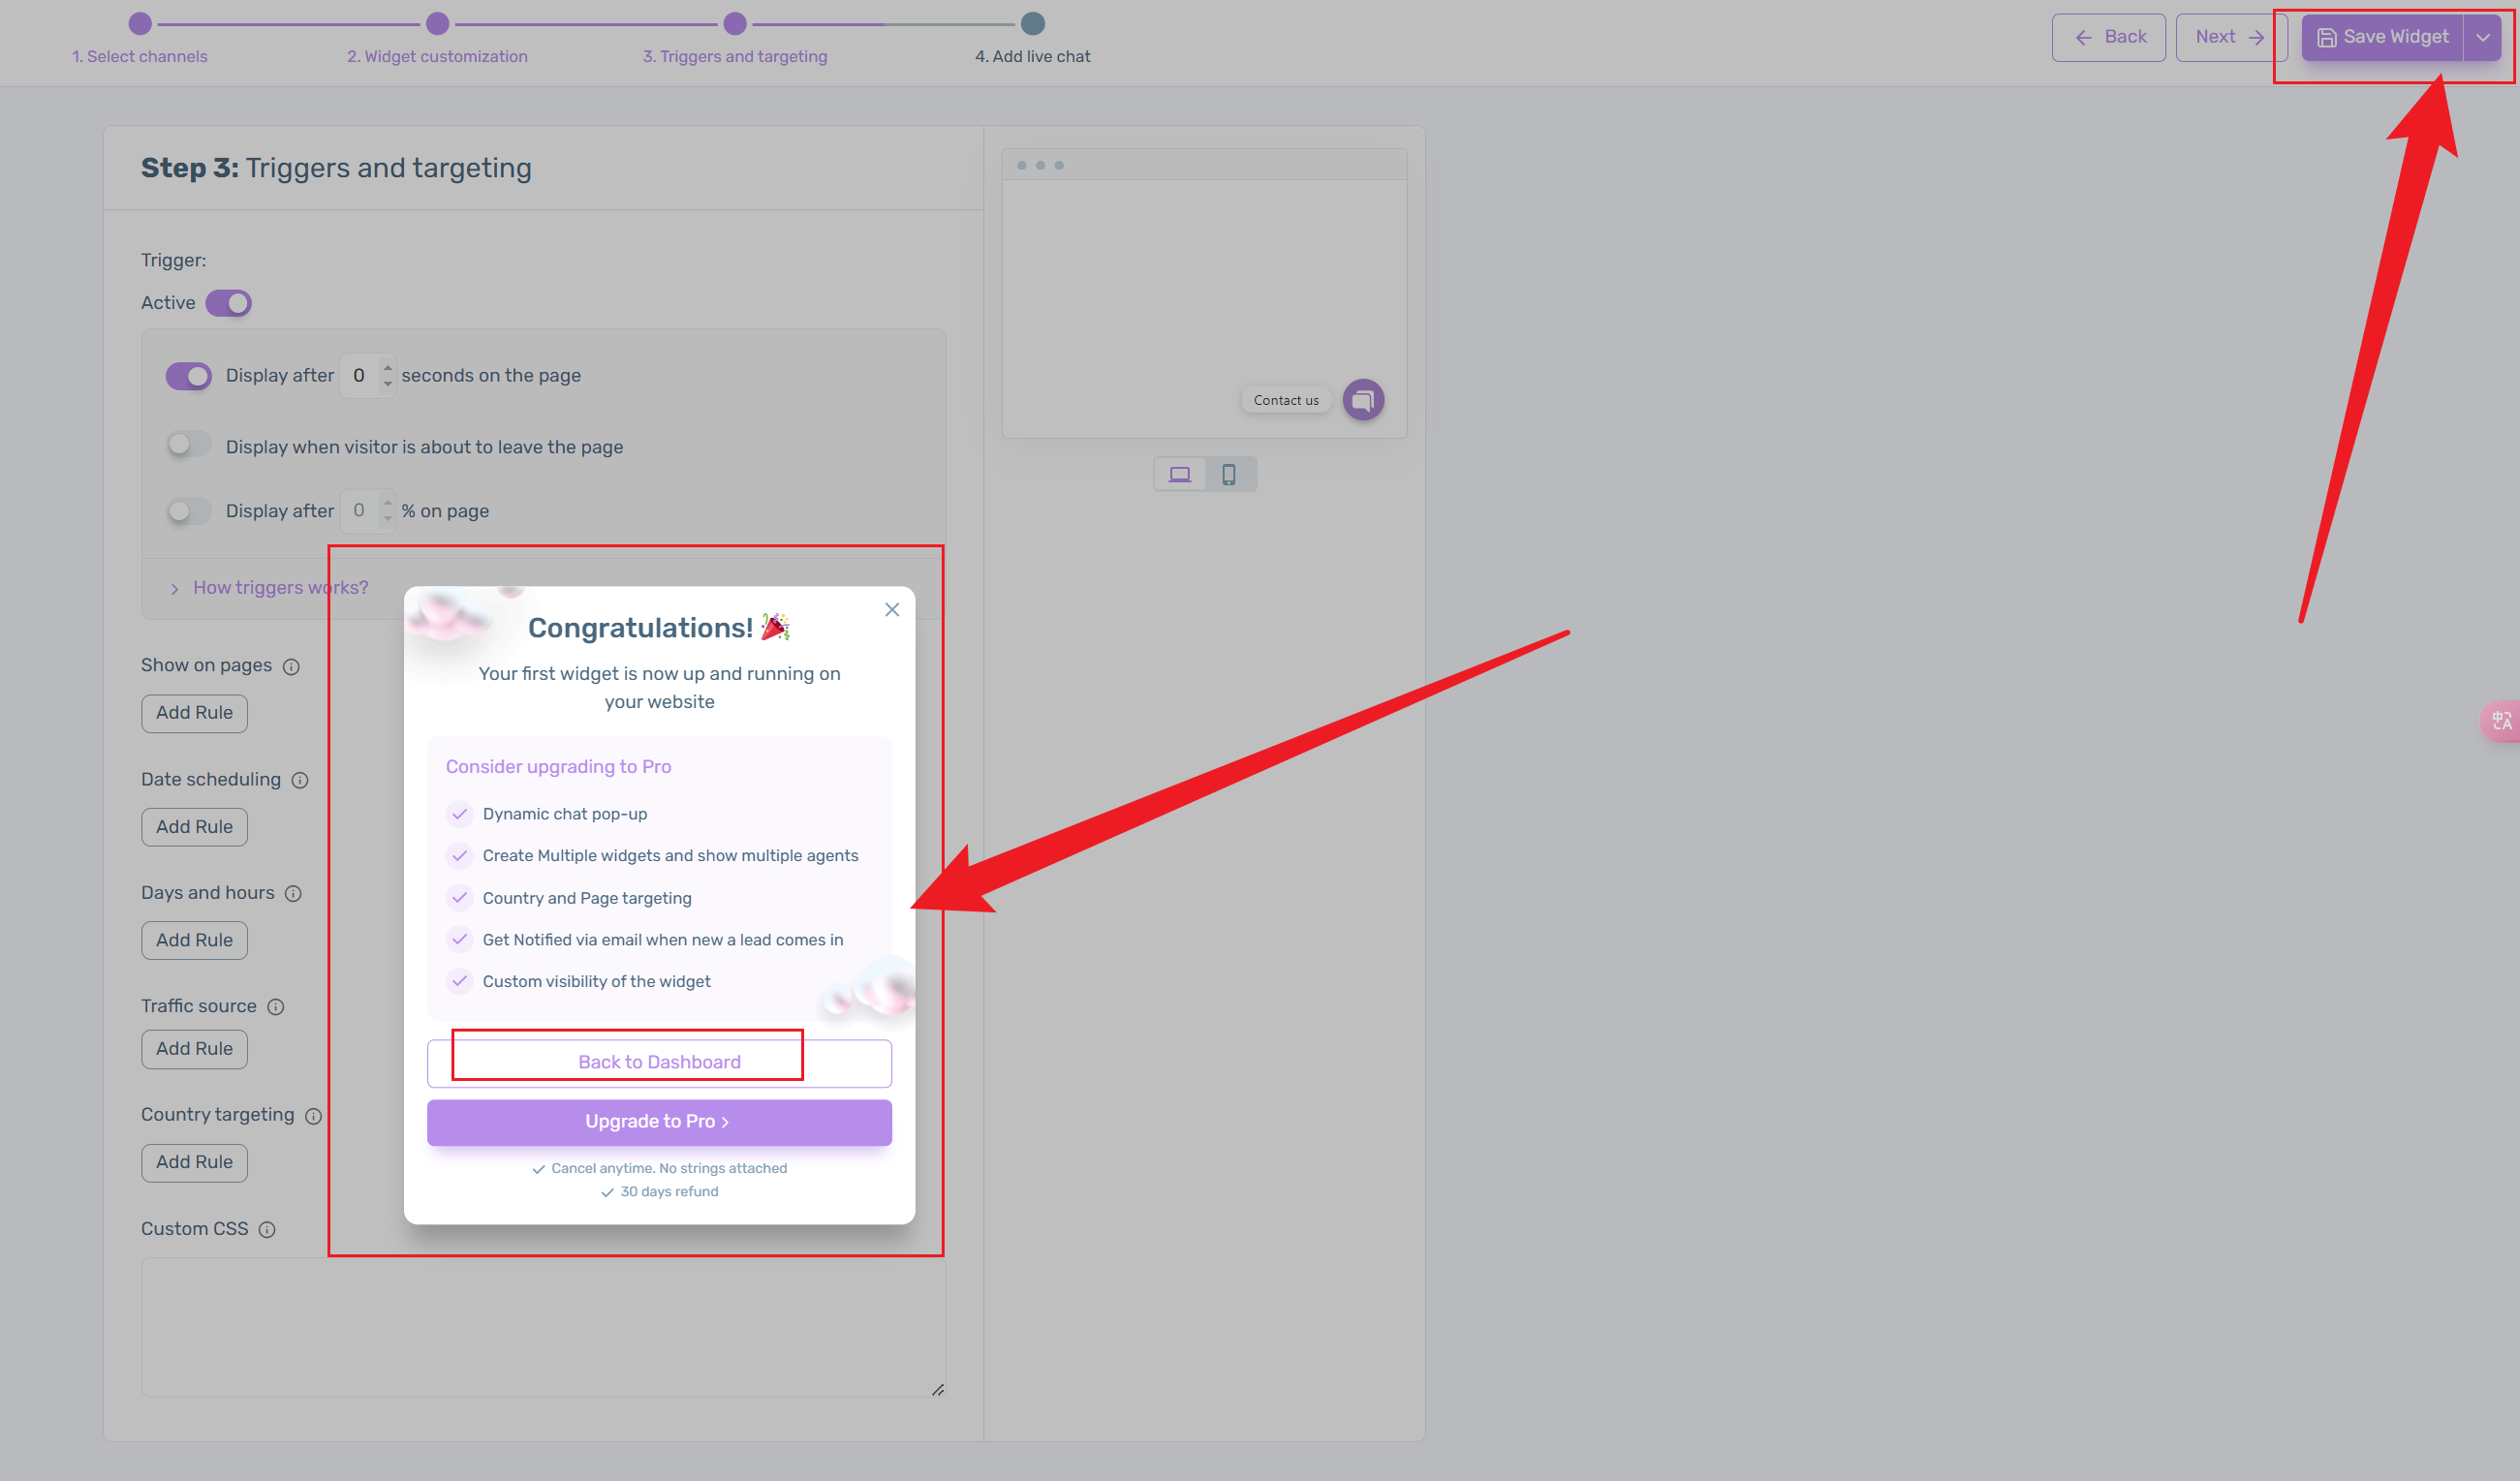Click the Traffic source info icon
Image resolution: width=2520 pixels, height=1481 pixels.
click(277, 1007)
